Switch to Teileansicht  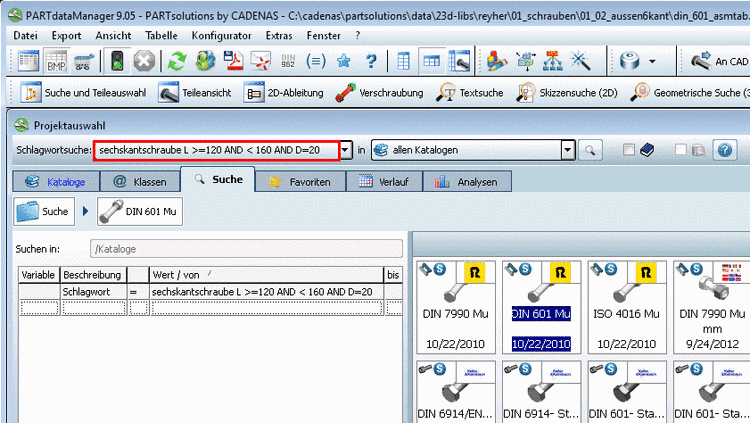195,93
